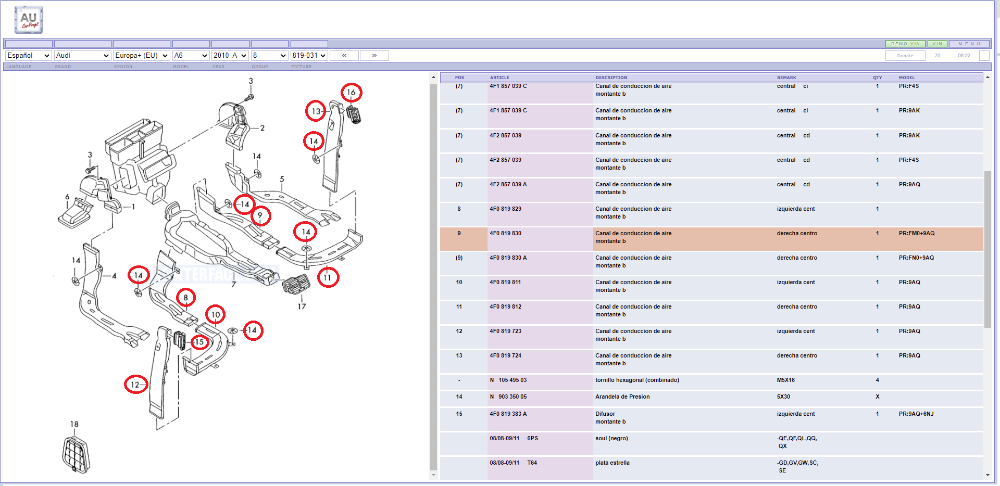
Task: Select article 4F0 819 811
Action: (505, 282)
